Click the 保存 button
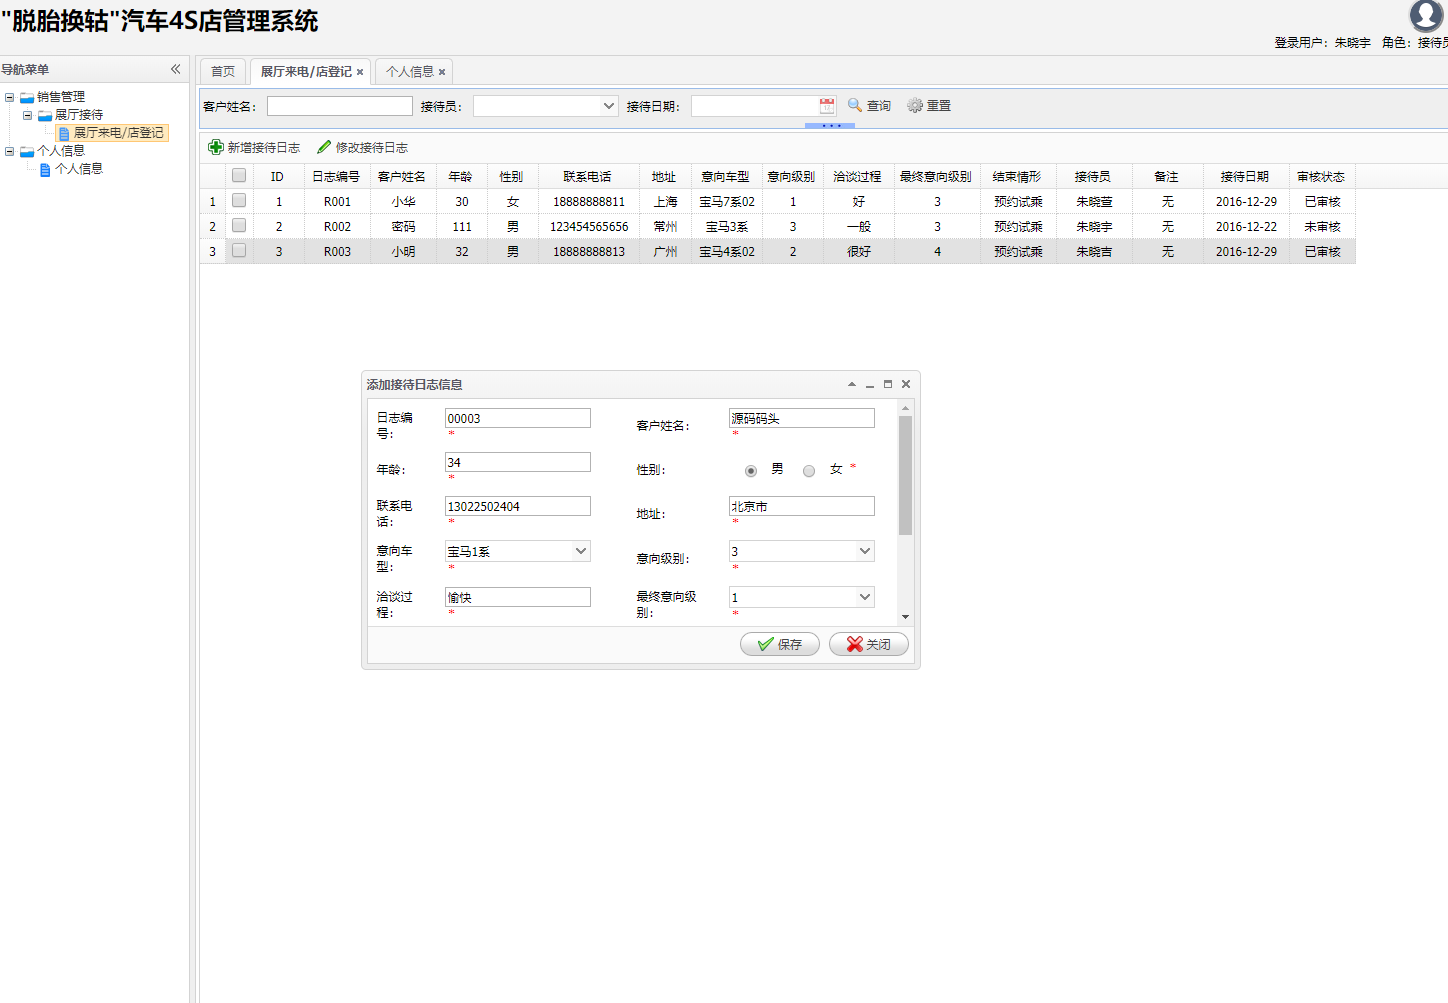Screen dimensions: 1448x1003 (x=779, y=644)
